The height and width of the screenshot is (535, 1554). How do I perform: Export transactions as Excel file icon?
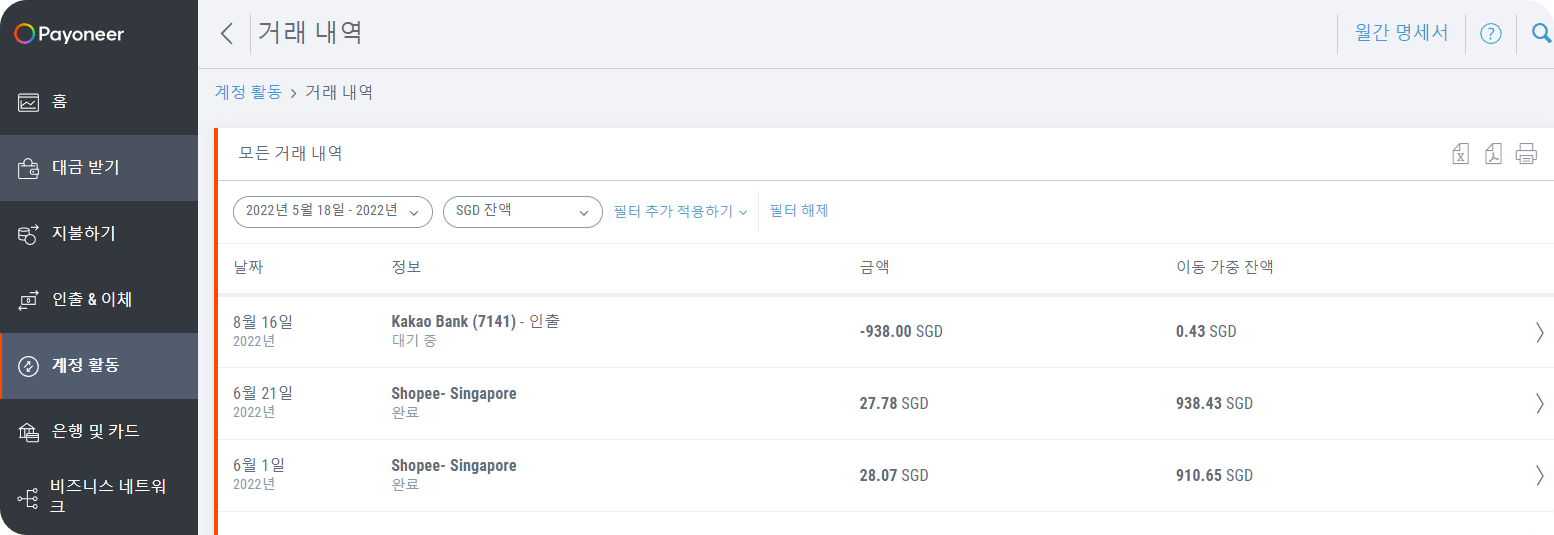(x=1461, y=153)
